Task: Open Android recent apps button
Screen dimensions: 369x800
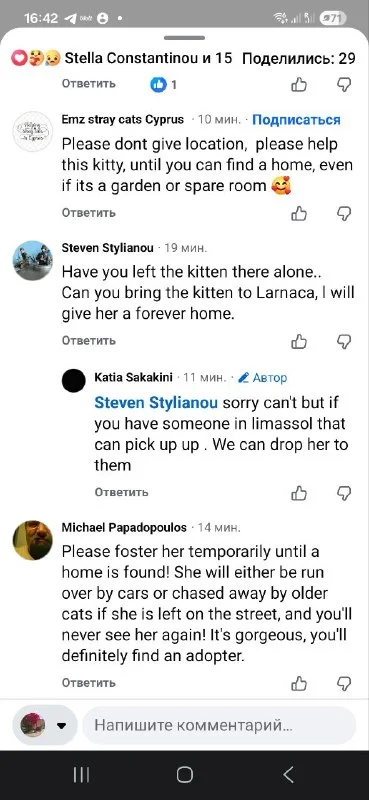Action: [x=81, y=775]
